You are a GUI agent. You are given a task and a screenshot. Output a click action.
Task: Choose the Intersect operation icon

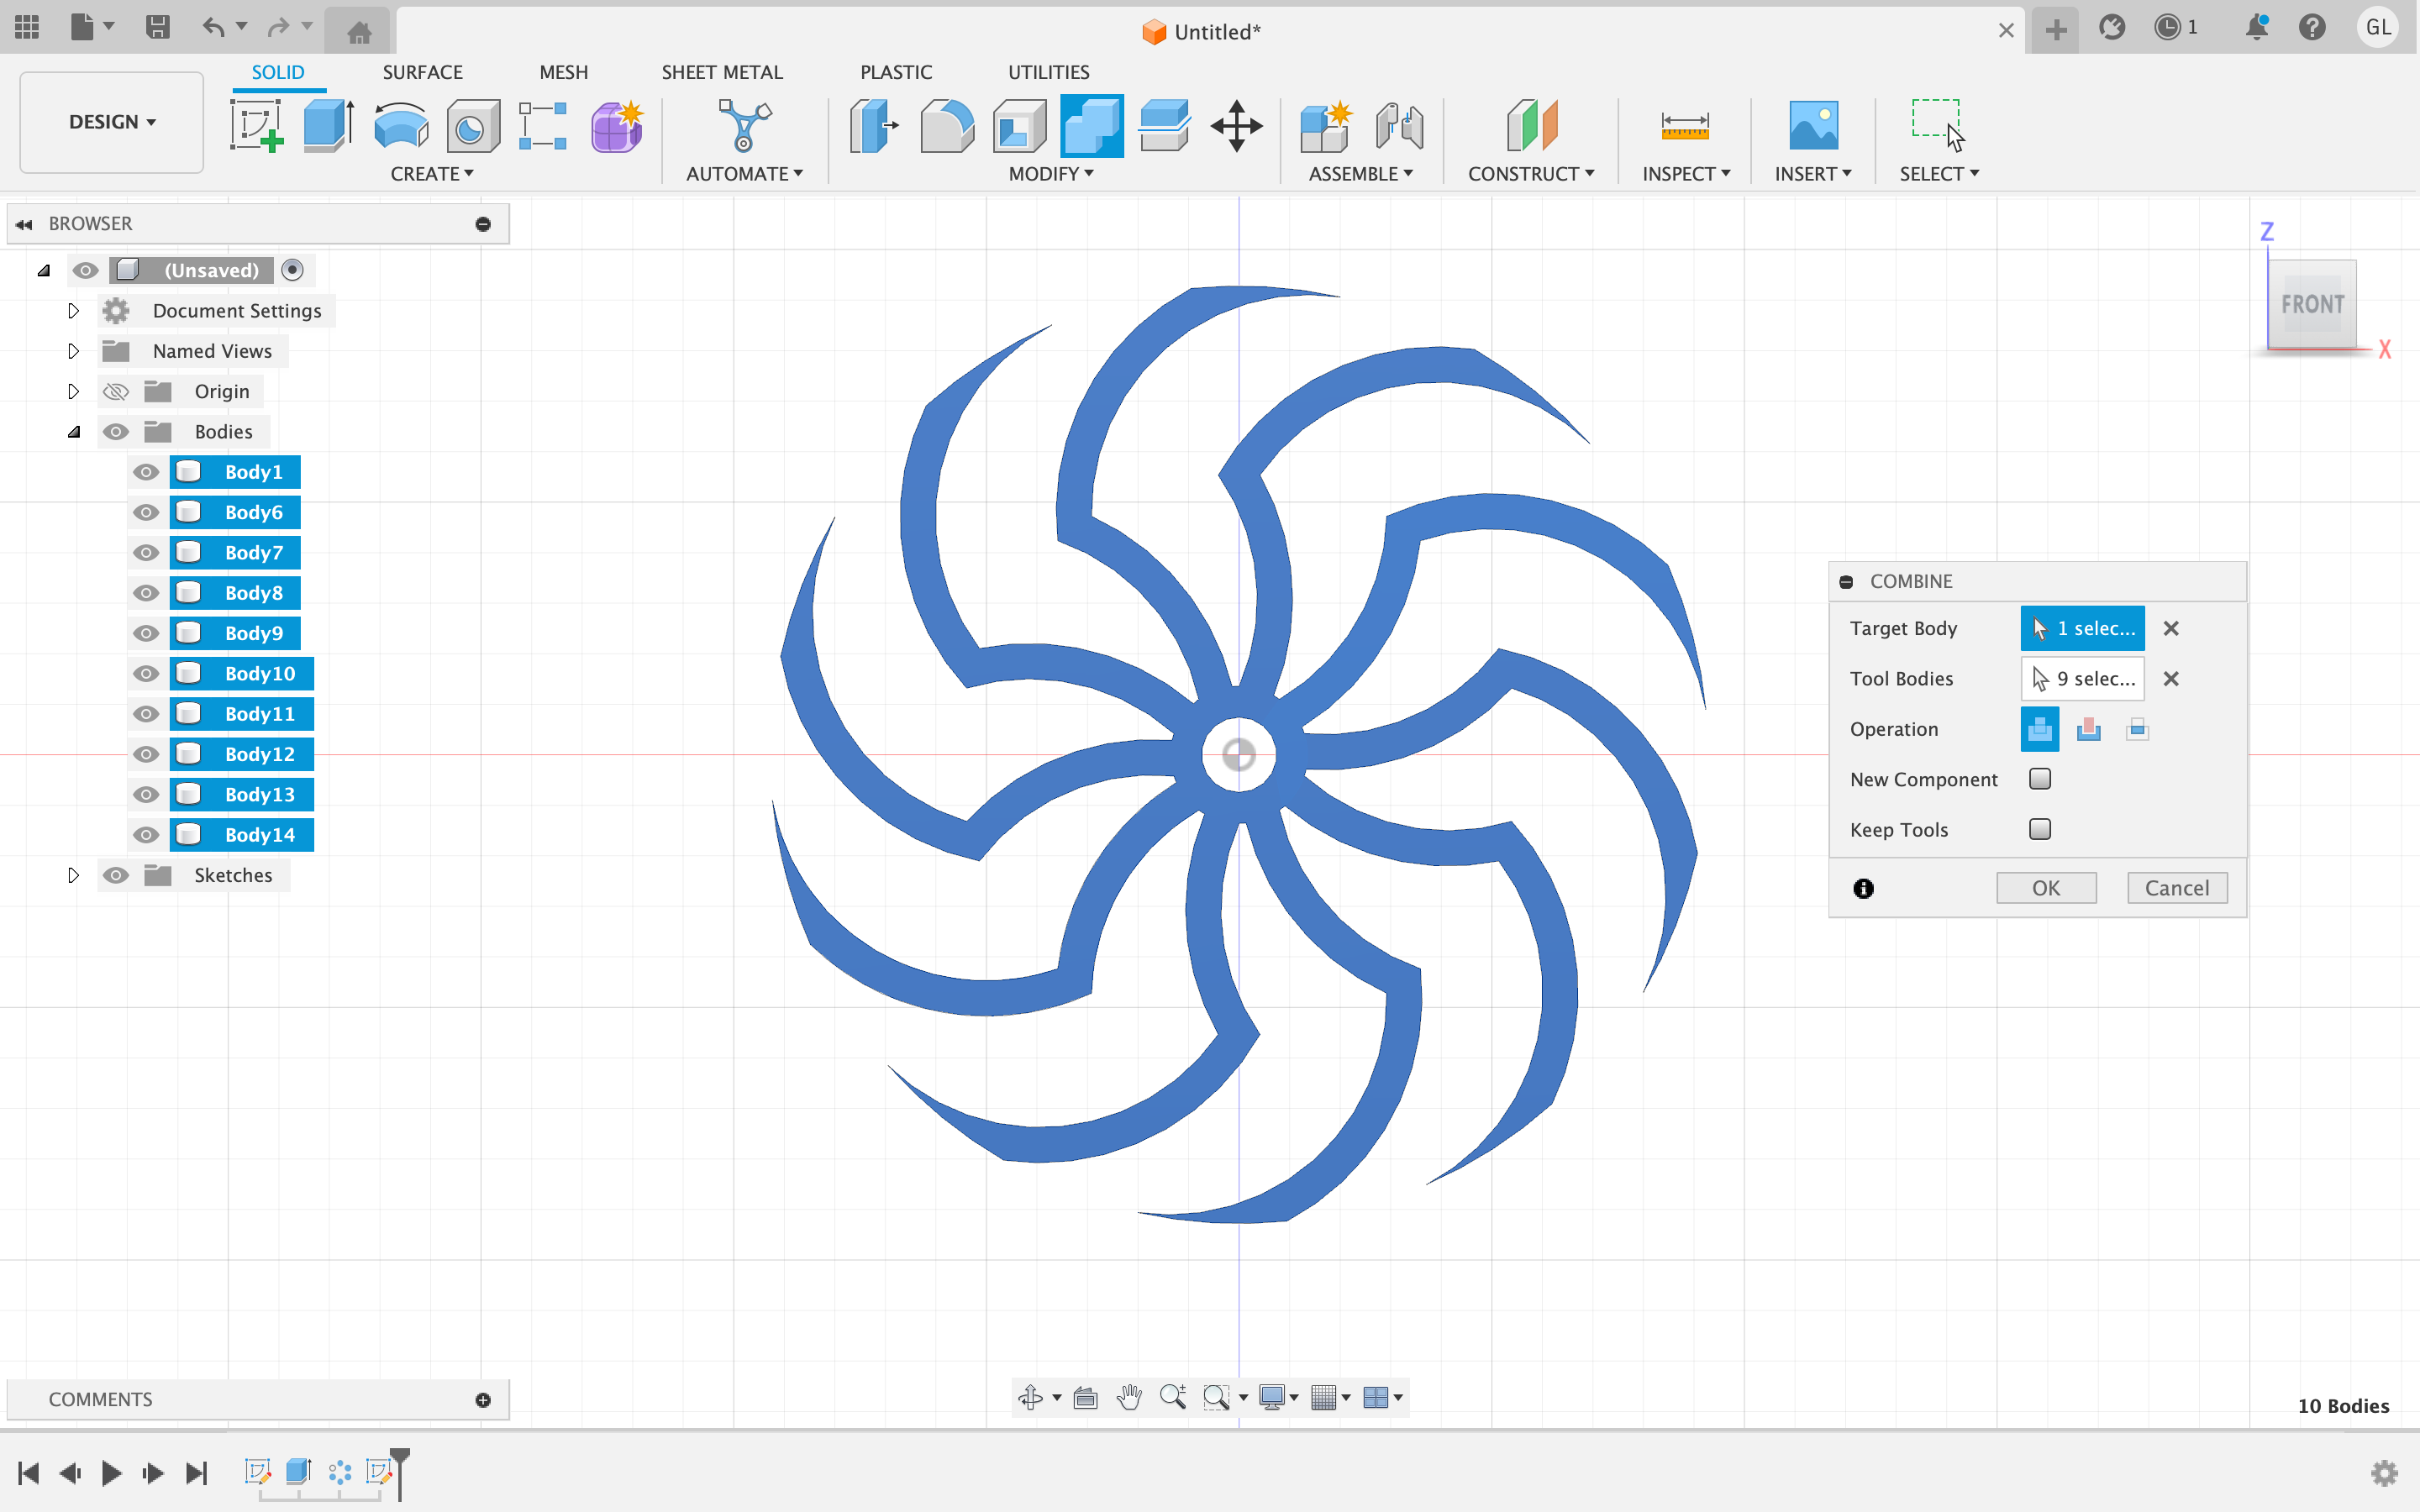(2137, 729)
